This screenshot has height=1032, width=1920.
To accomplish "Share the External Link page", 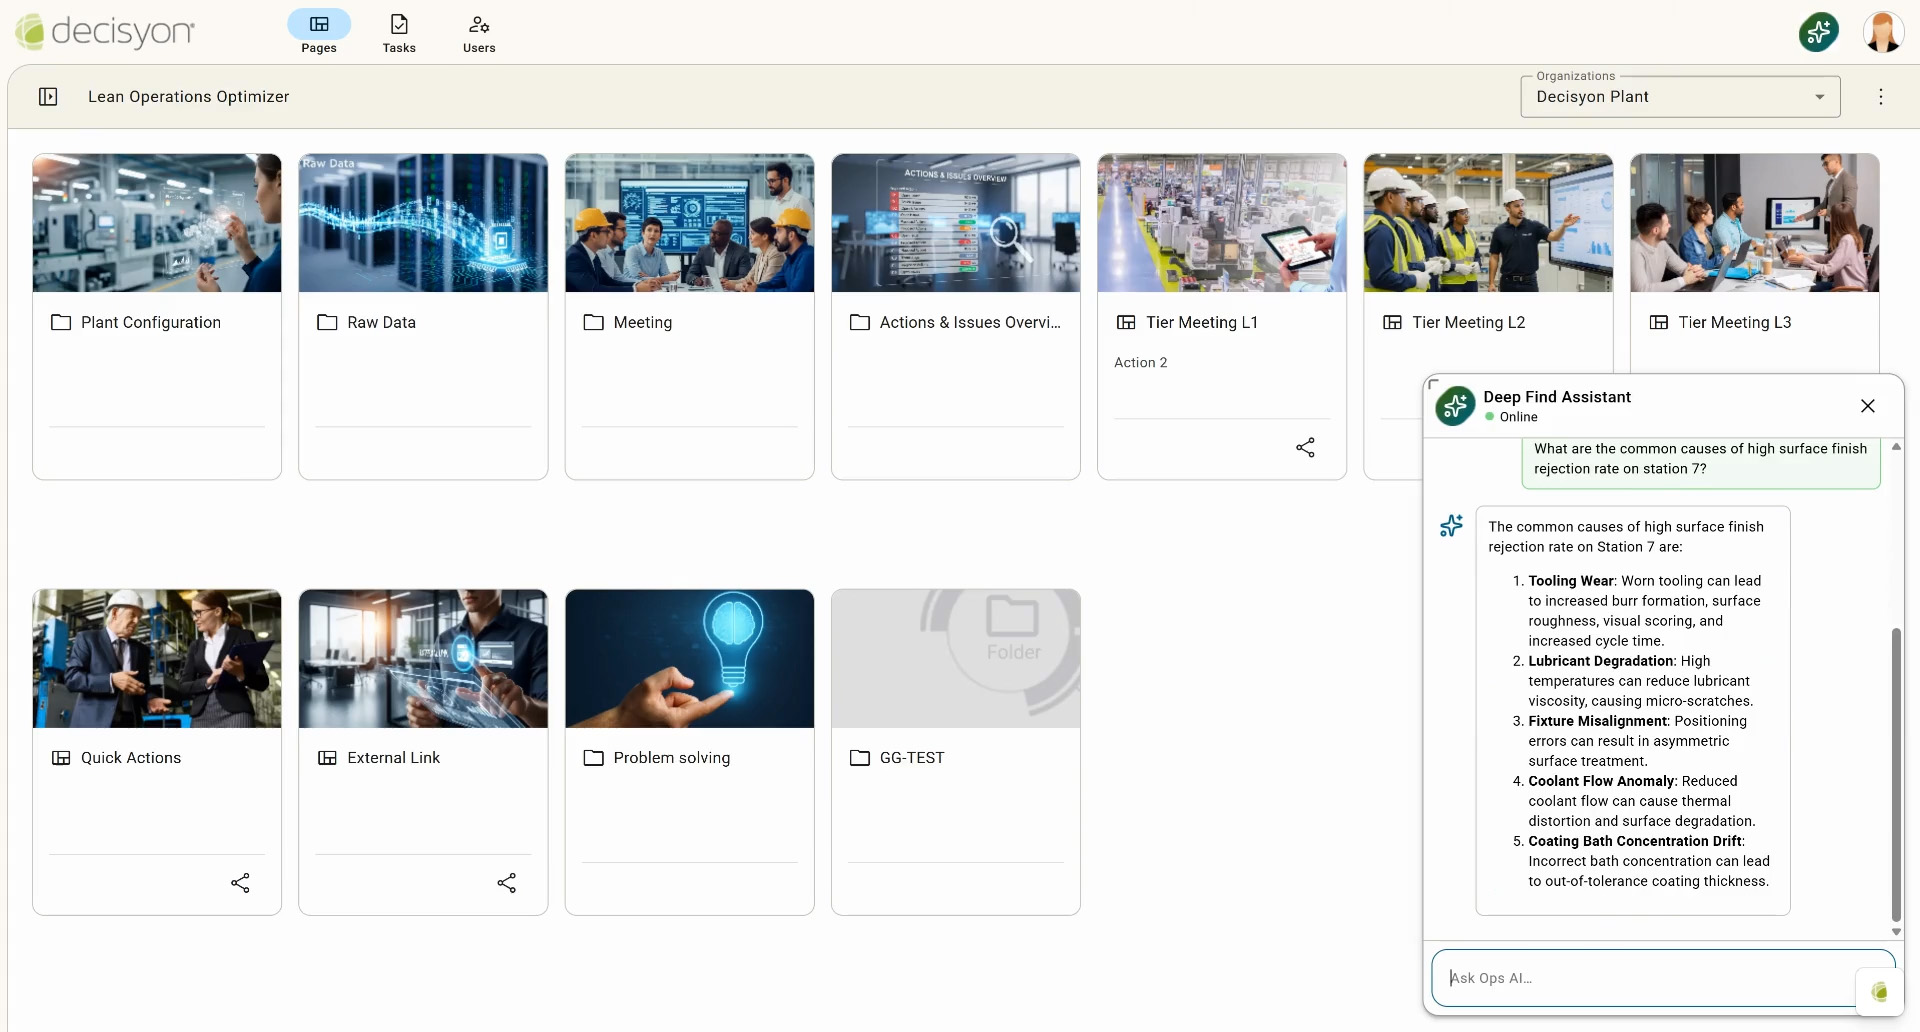I will [507, 883].
